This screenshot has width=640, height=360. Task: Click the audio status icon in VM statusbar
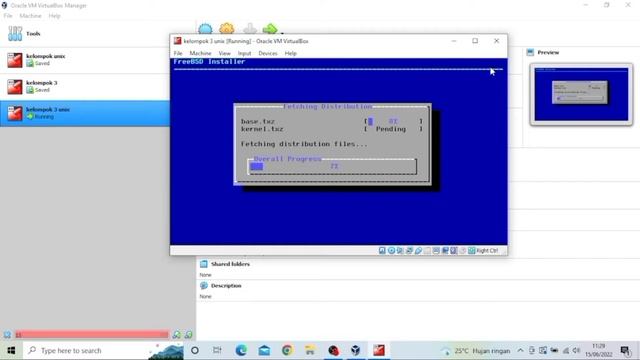coord(400,251)
